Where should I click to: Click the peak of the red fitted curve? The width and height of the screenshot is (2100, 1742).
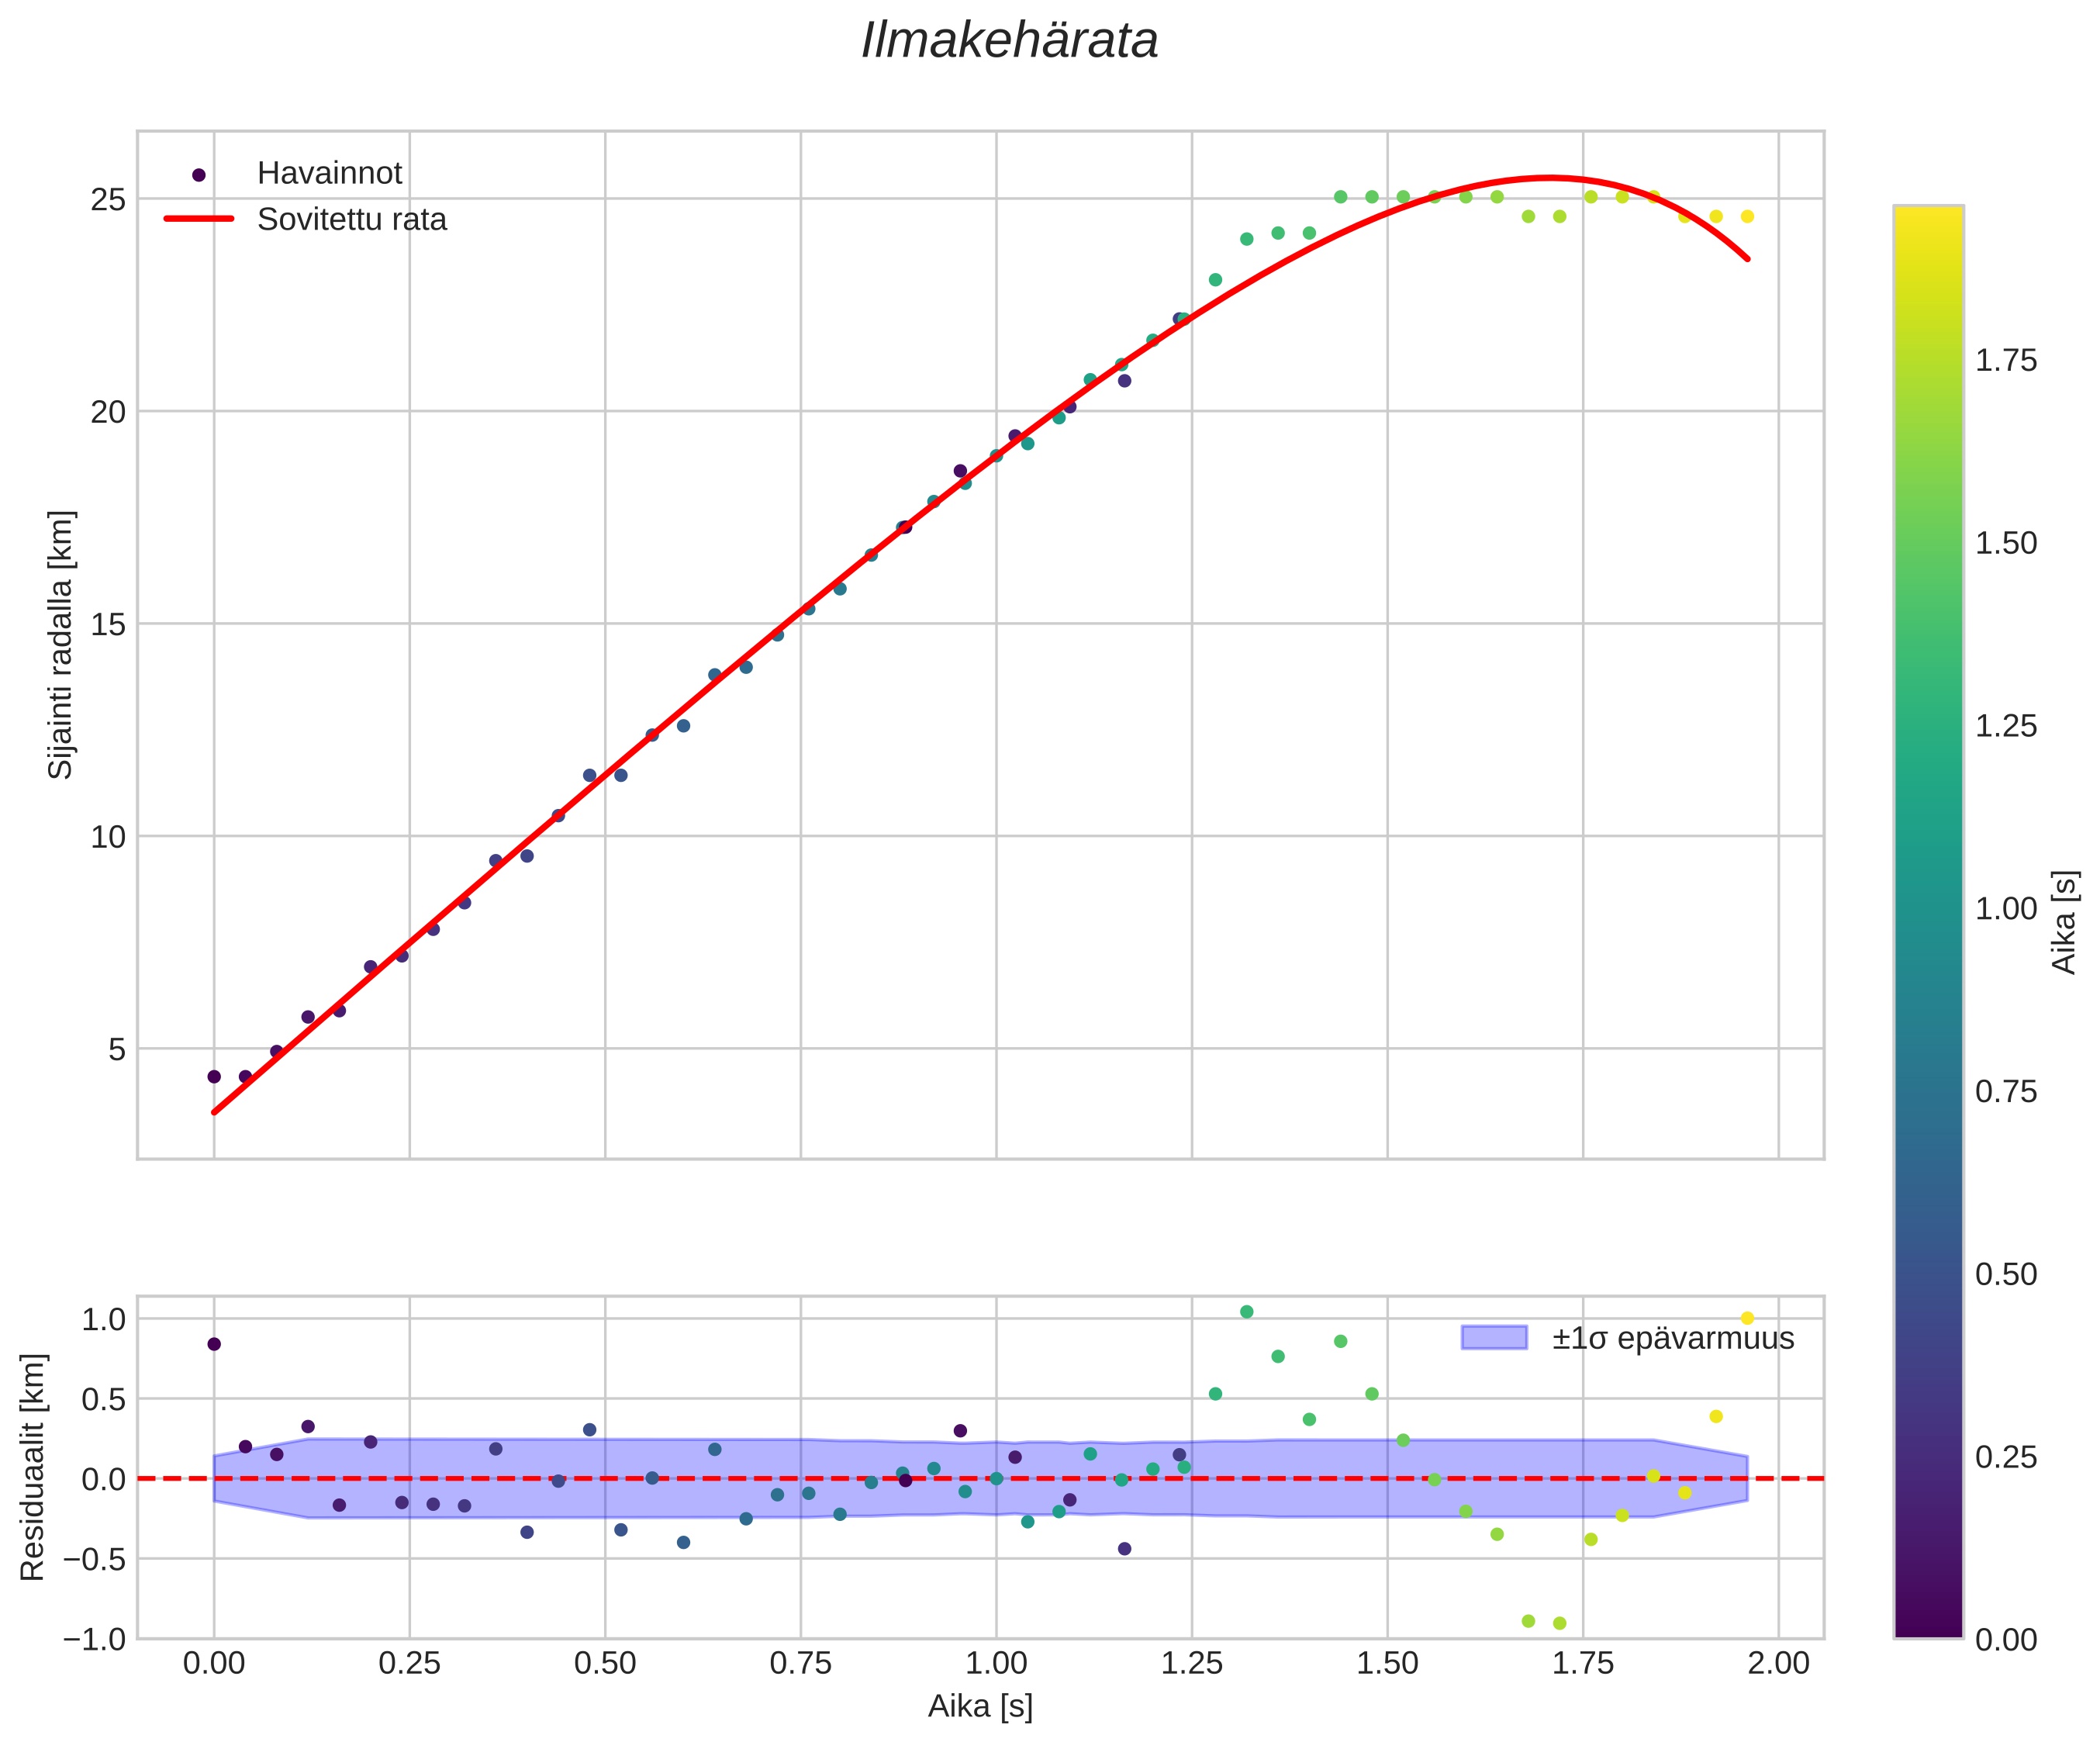[x=1549, y=178]
